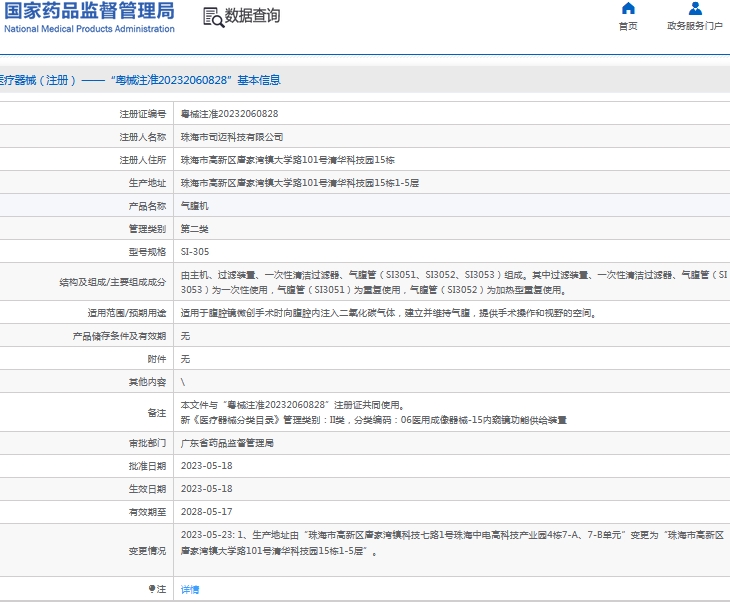The height and width of the screenshot is (605, 730).
Task: Click the bullet icon beside 注
Action: tap(152, 589)
